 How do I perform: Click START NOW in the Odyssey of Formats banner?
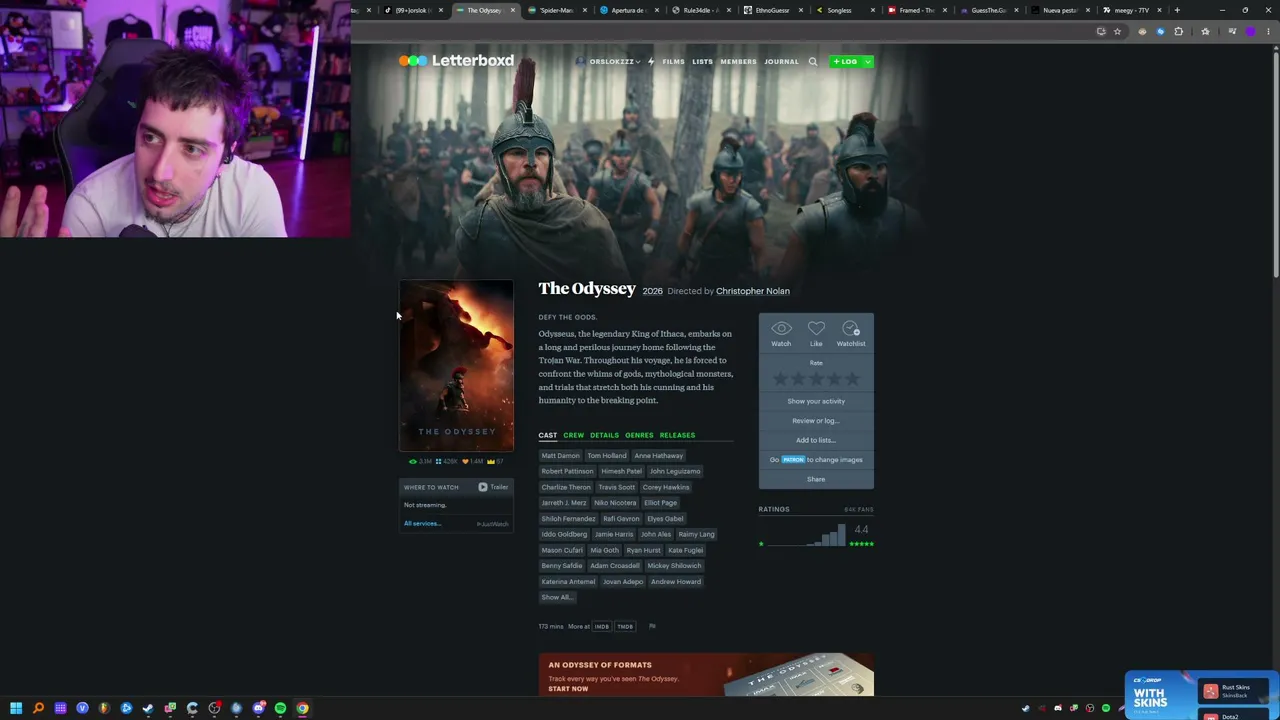568,689
